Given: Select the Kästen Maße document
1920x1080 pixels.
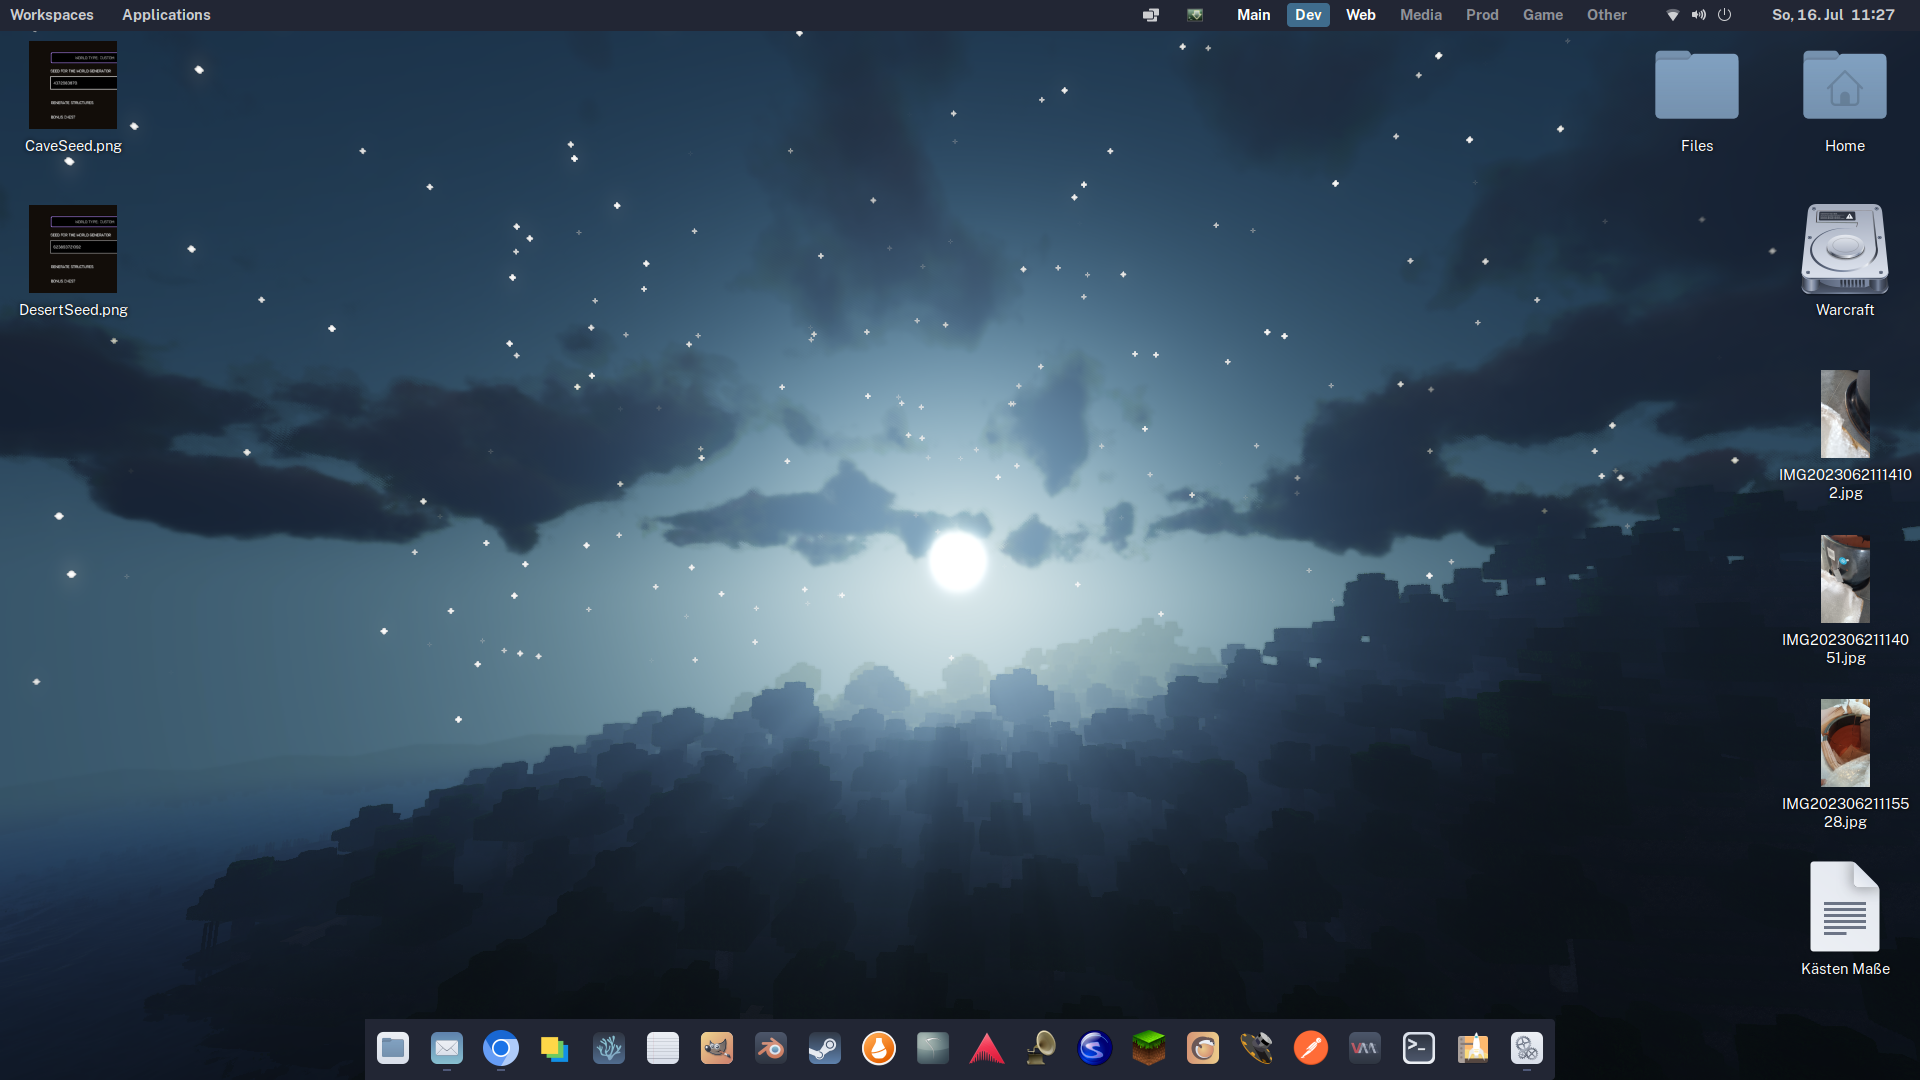Looking at the screenshot, I should 1844,908.
